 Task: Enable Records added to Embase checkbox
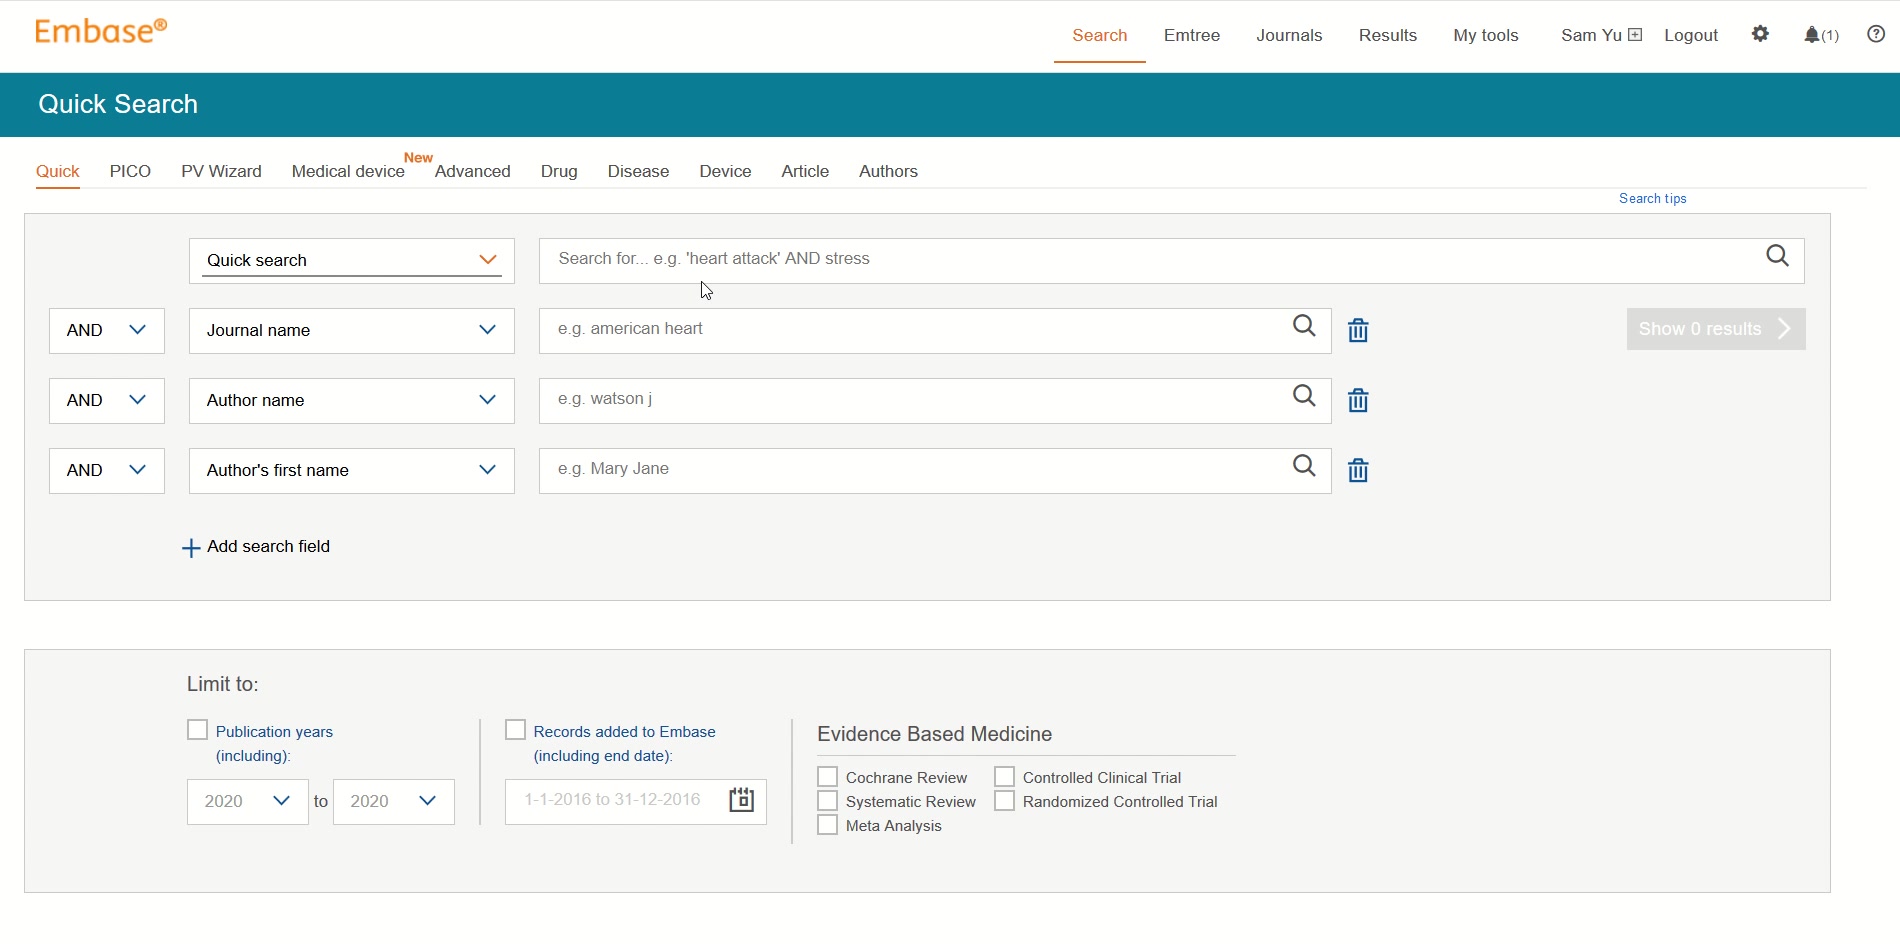point(515,730)
